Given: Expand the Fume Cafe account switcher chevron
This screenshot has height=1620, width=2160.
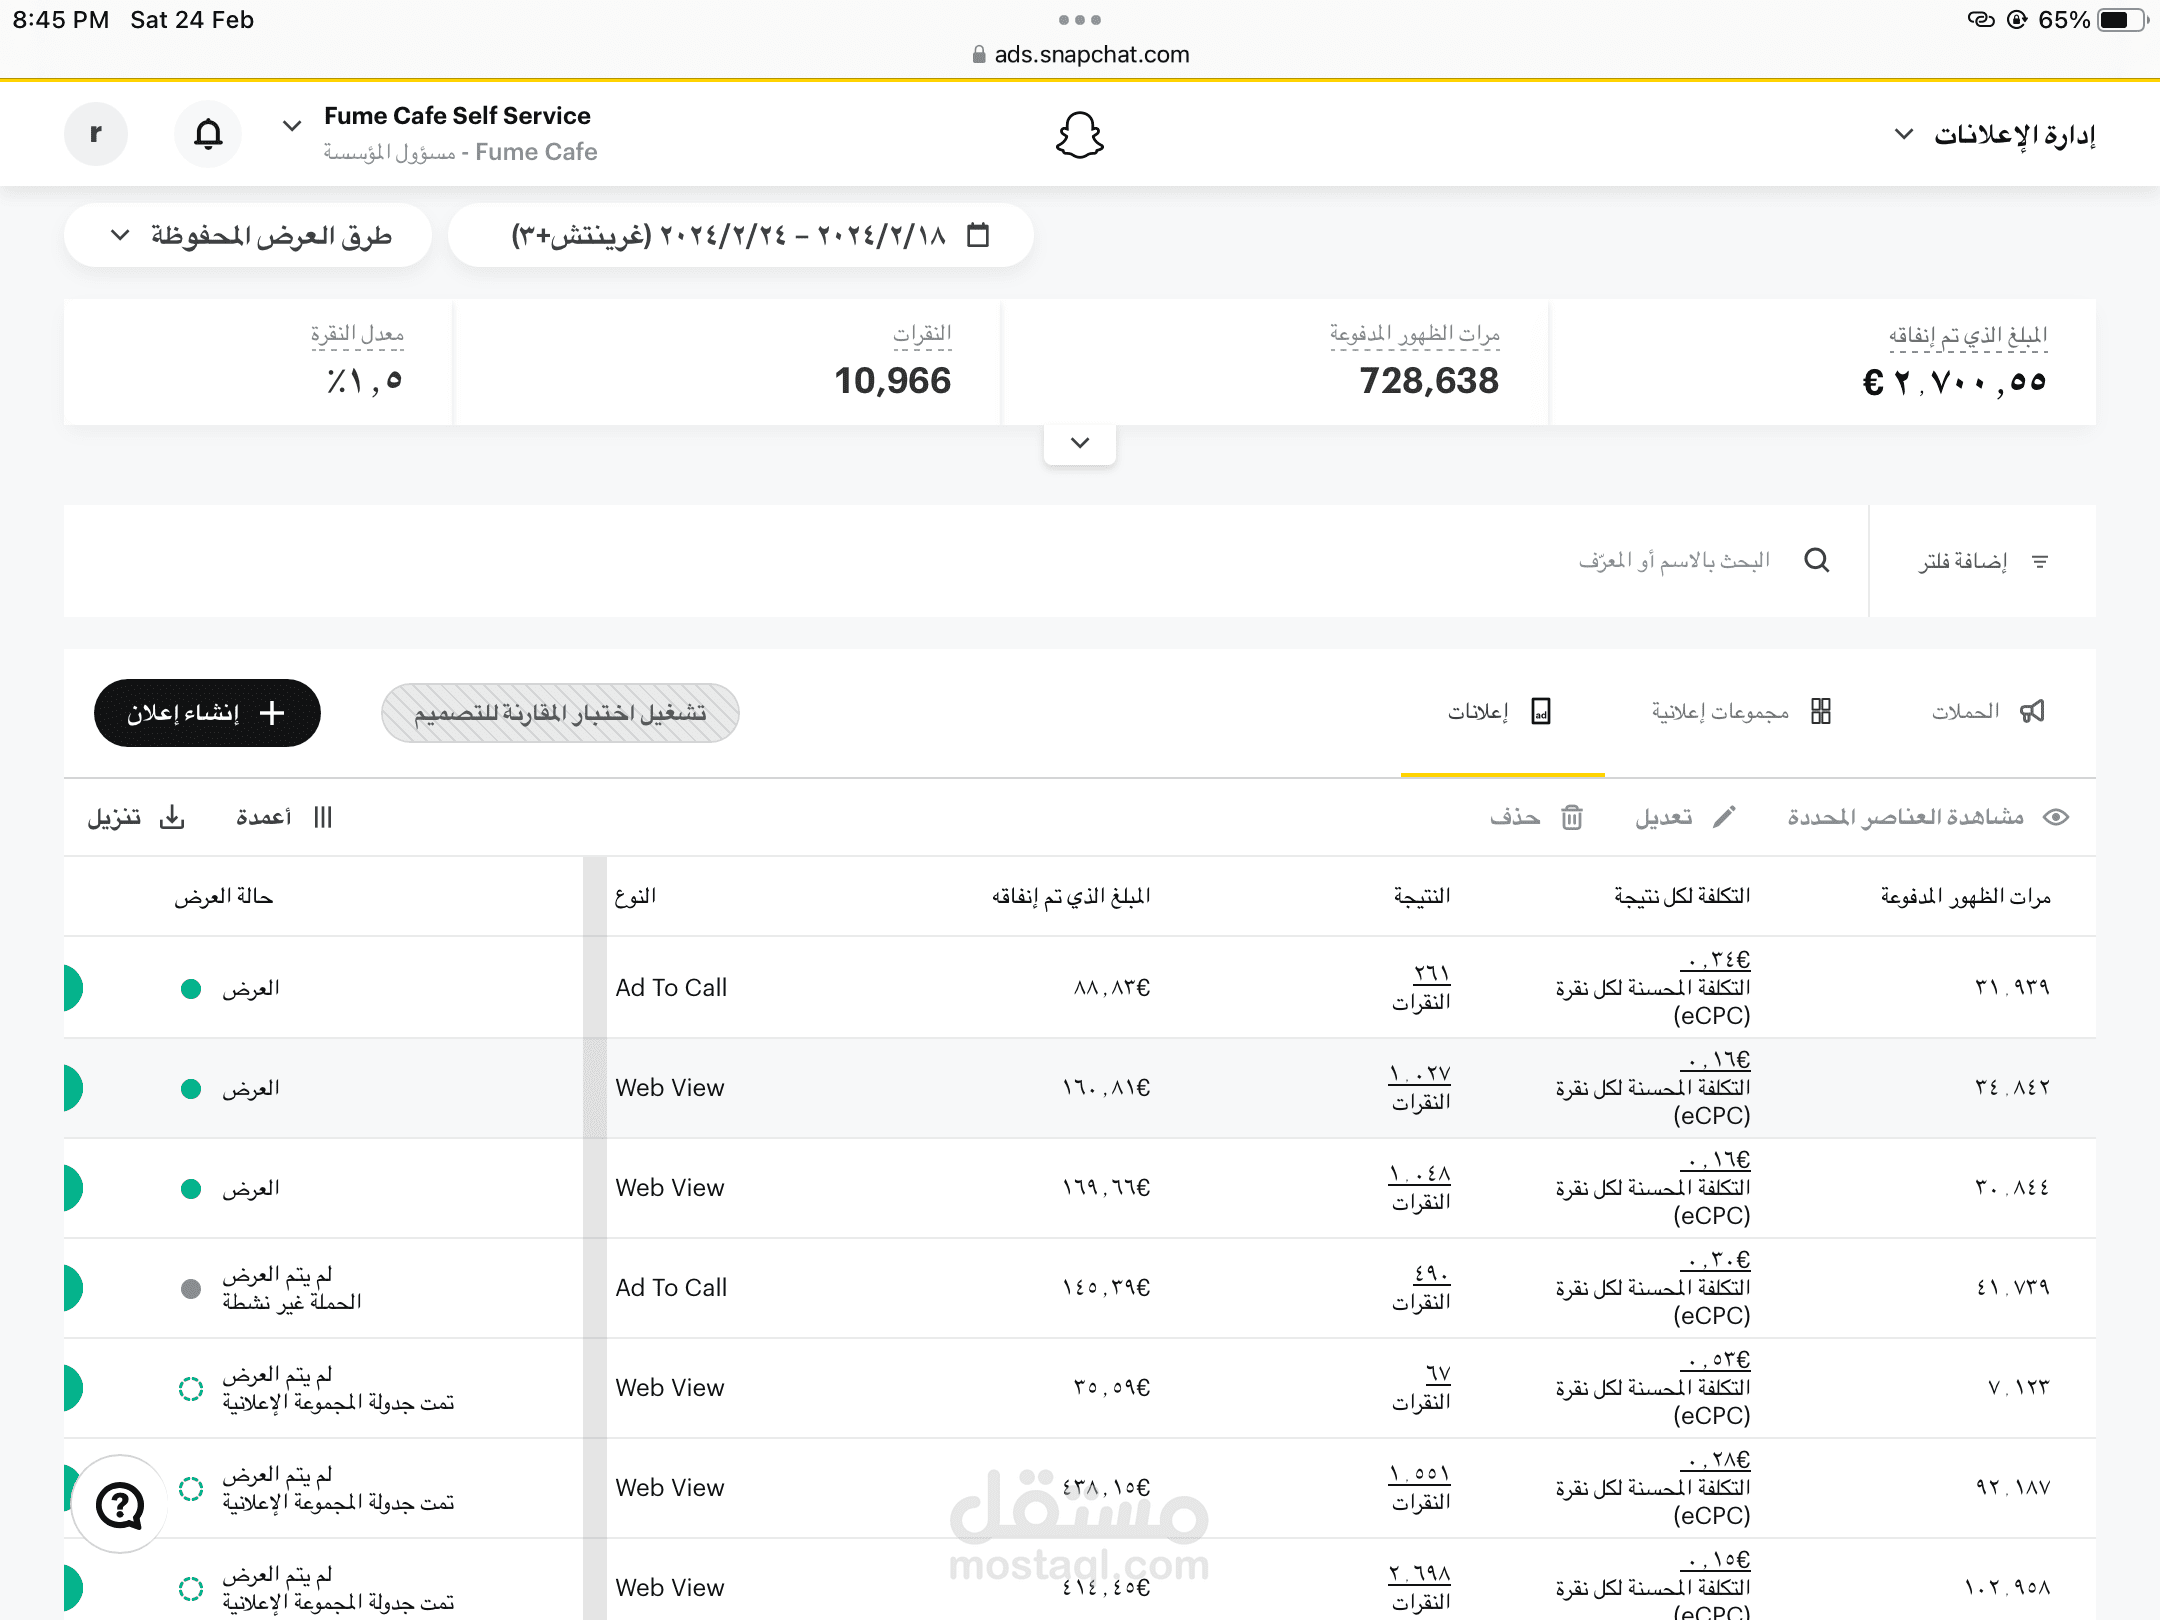Looking at the screenshot, I should 292,126.
